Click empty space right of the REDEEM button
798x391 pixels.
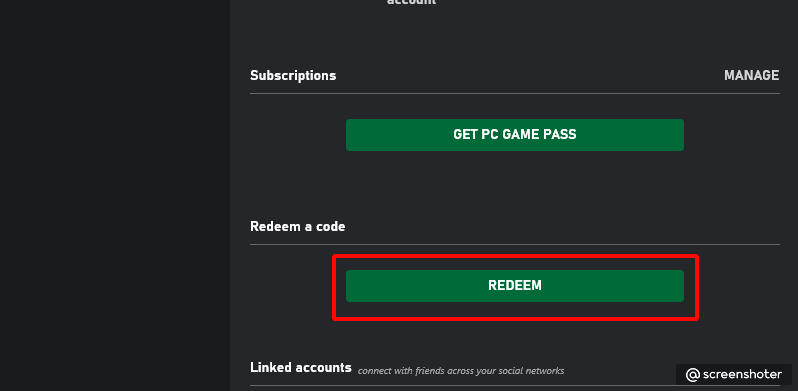[x=738, y=286]
